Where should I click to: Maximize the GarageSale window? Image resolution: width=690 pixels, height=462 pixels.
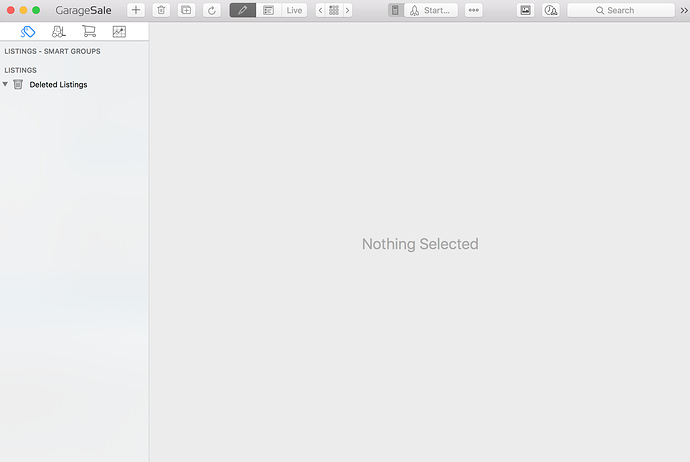coord(36,10)
